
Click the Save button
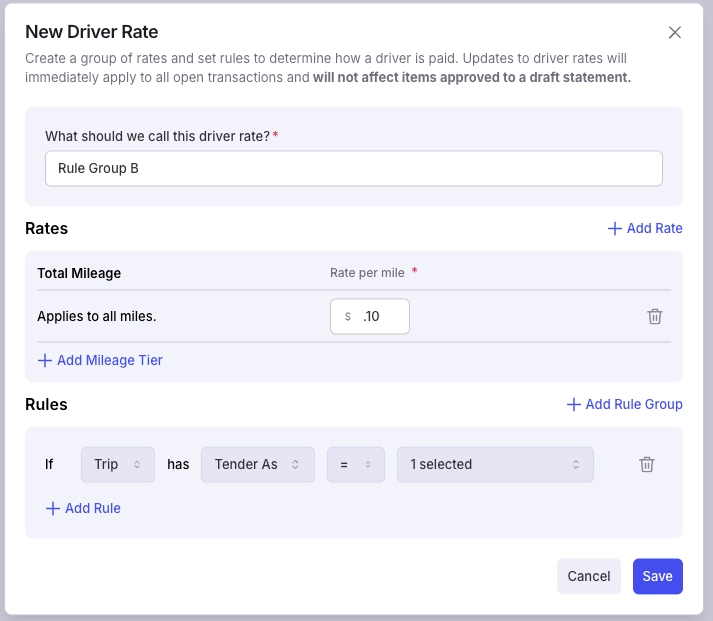tap(658, 576)
